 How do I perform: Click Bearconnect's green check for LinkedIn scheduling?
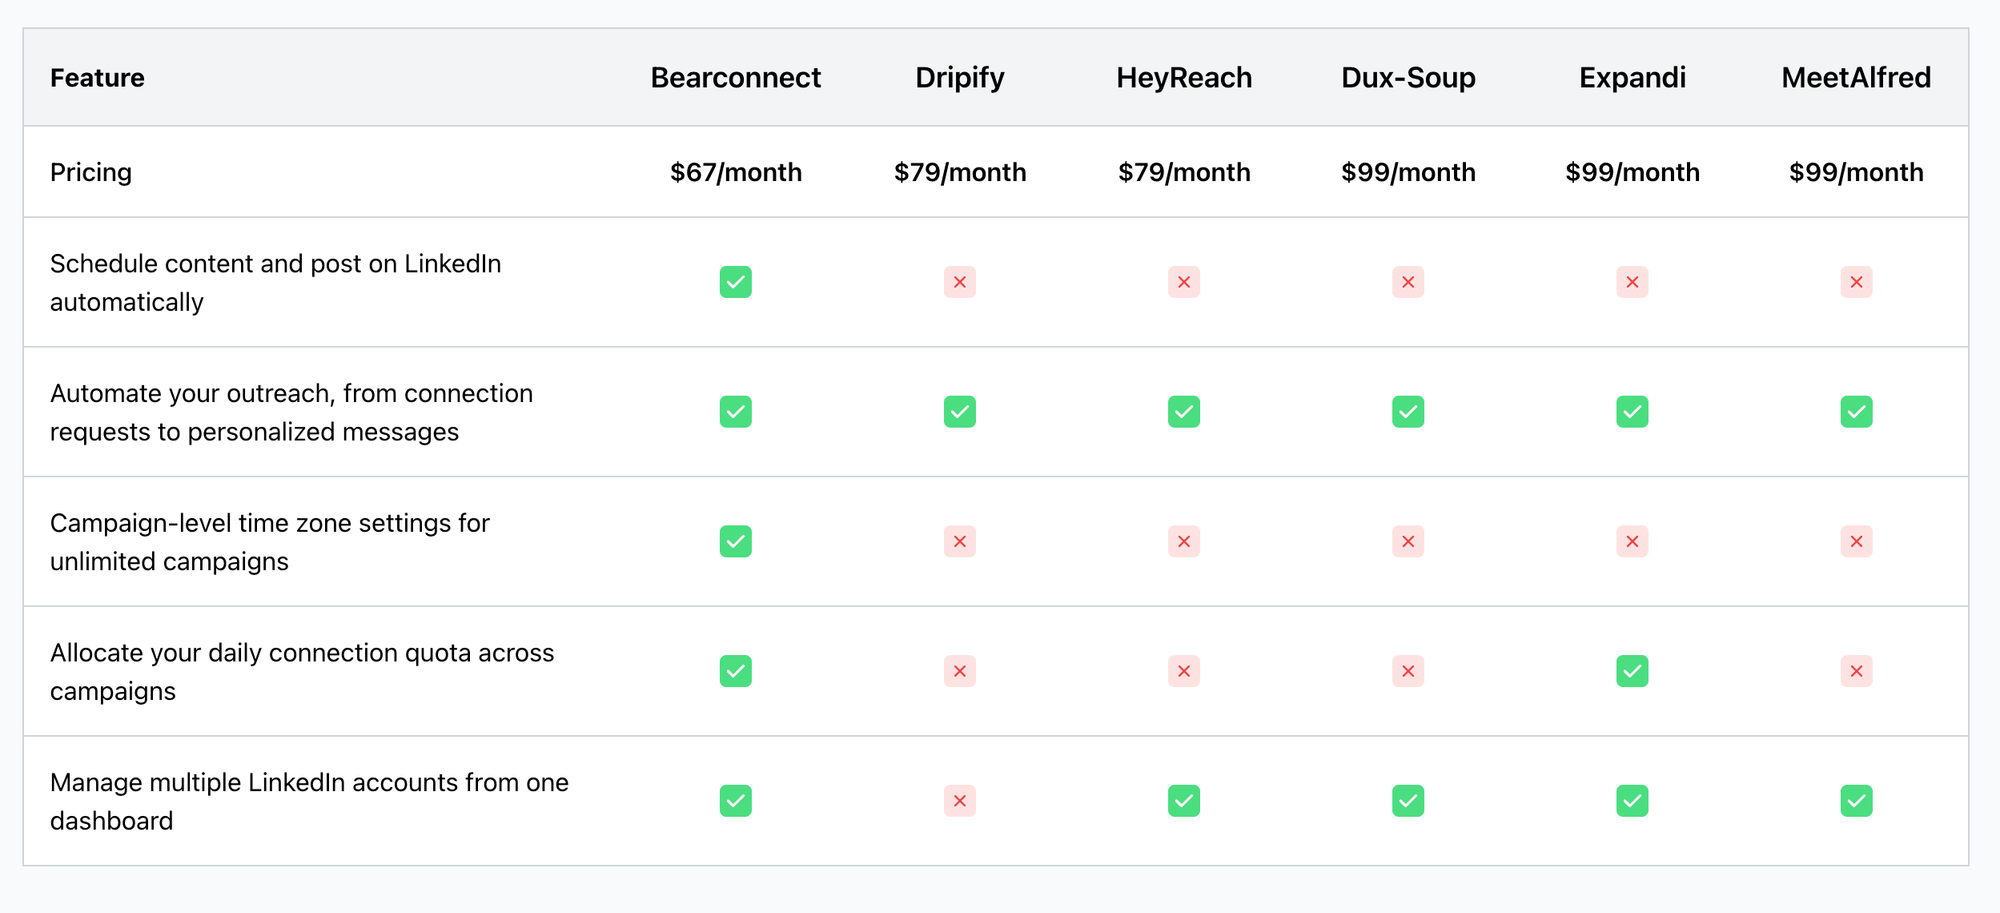click(735, 282)
